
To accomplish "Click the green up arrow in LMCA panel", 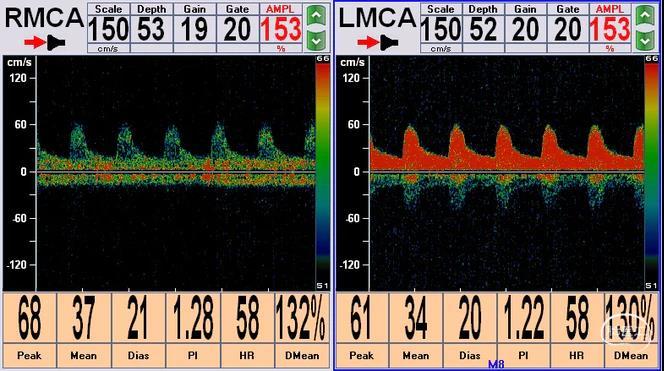I will [645, 17].
